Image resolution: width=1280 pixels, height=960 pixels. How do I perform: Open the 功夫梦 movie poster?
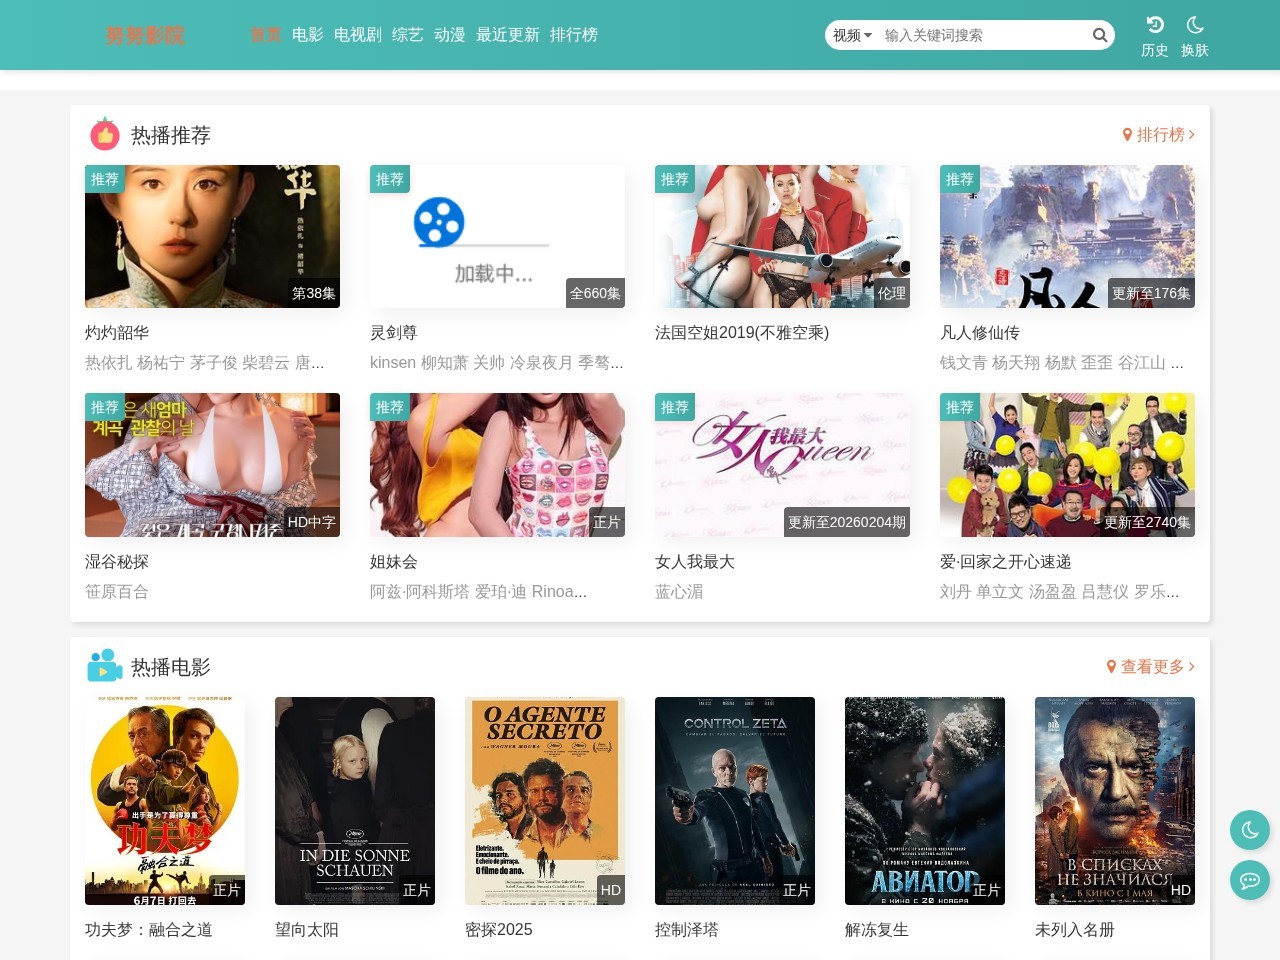(165, 801)
